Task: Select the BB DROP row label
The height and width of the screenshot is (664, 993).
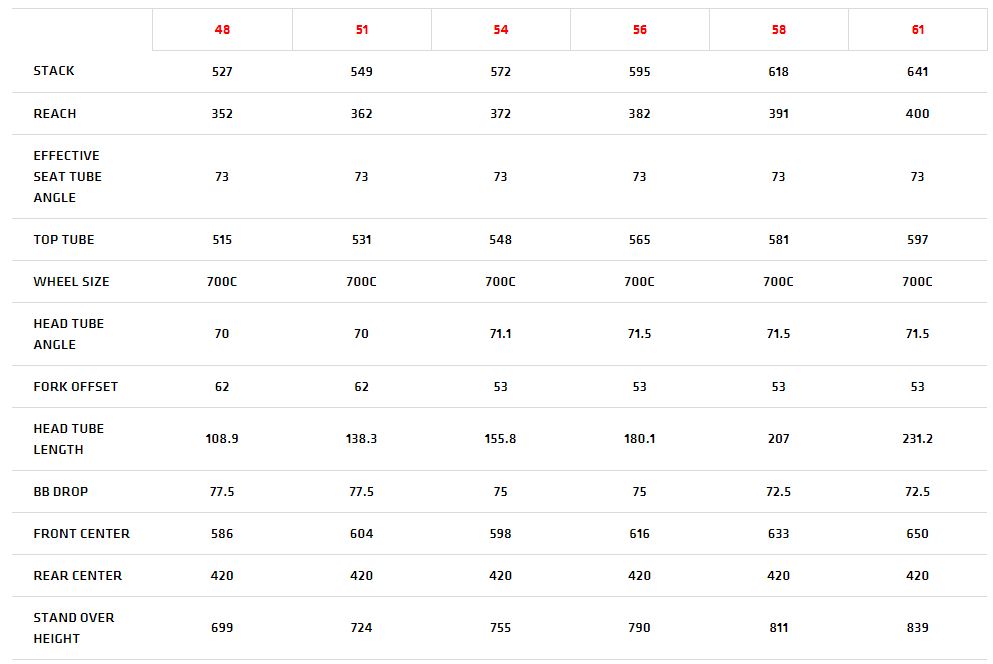Action: (x=61, y=492)
